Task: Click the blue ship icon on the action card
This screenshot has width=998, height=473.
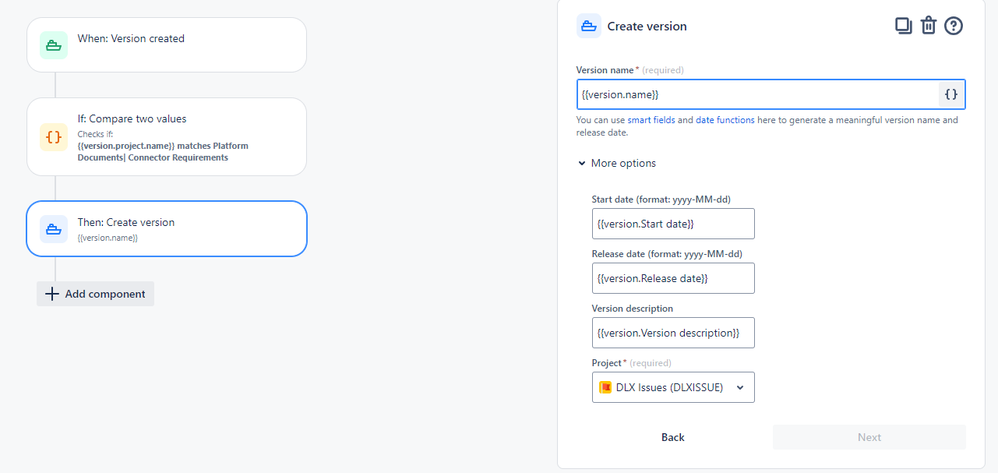Action: (x=53, y=229)
